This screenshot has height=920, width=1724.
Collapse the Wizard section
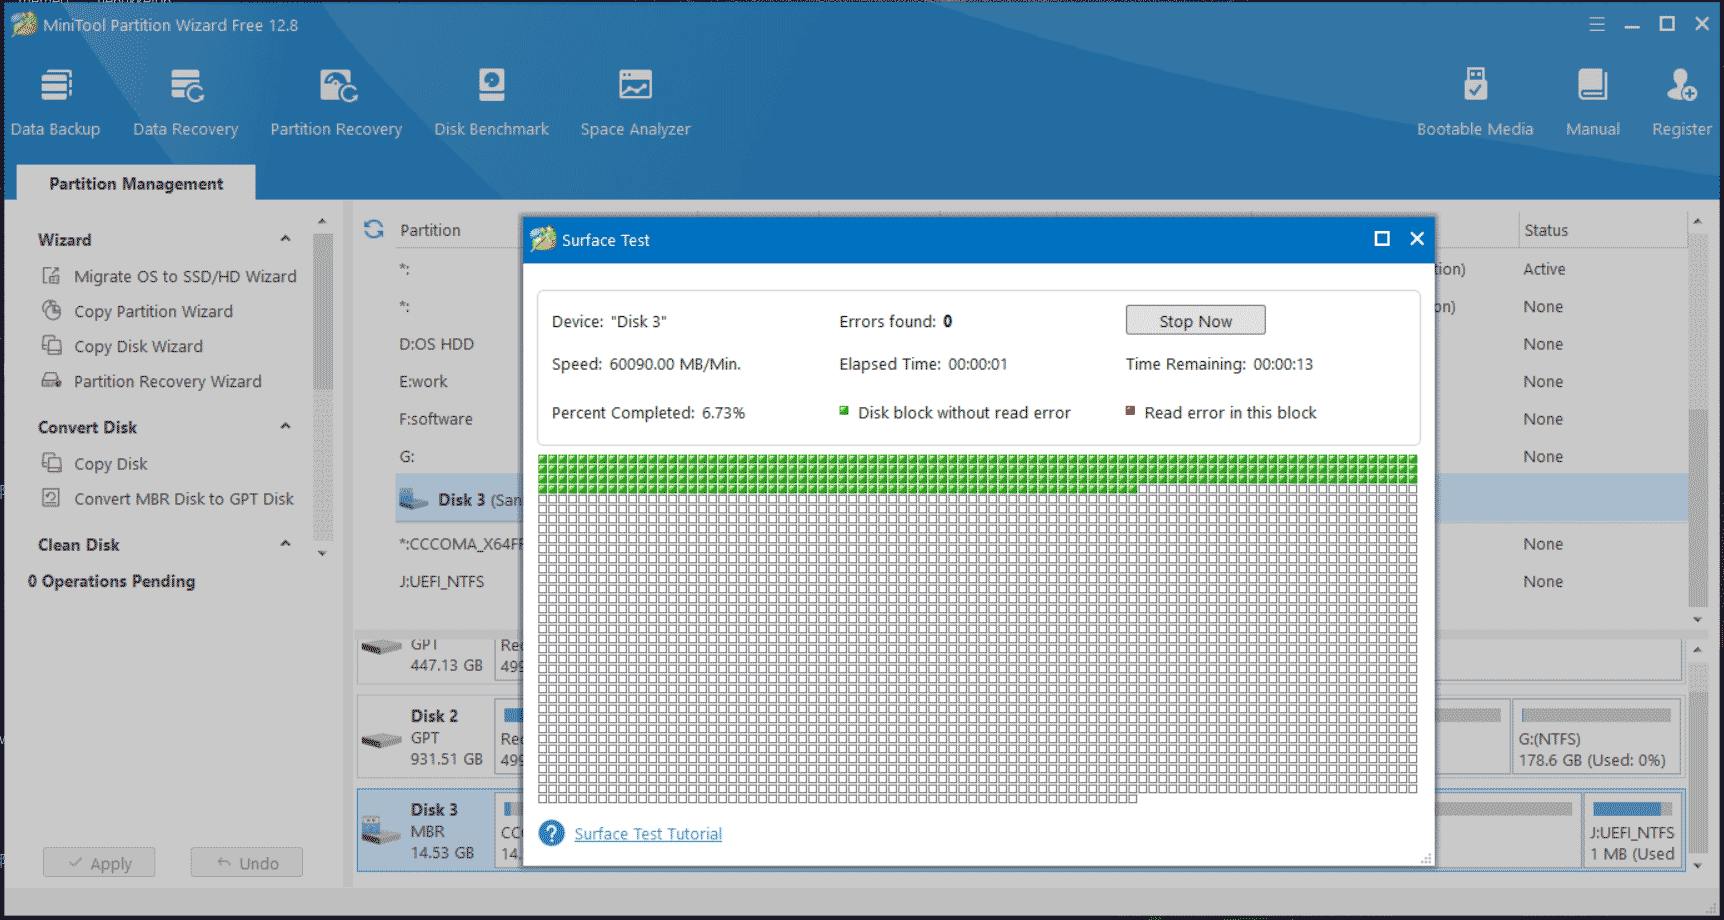click(285, 239)
